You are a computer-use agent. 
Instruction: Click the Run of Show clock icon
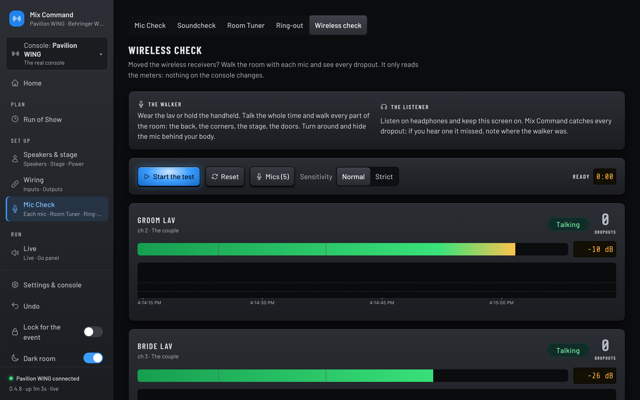coord(15,120)
